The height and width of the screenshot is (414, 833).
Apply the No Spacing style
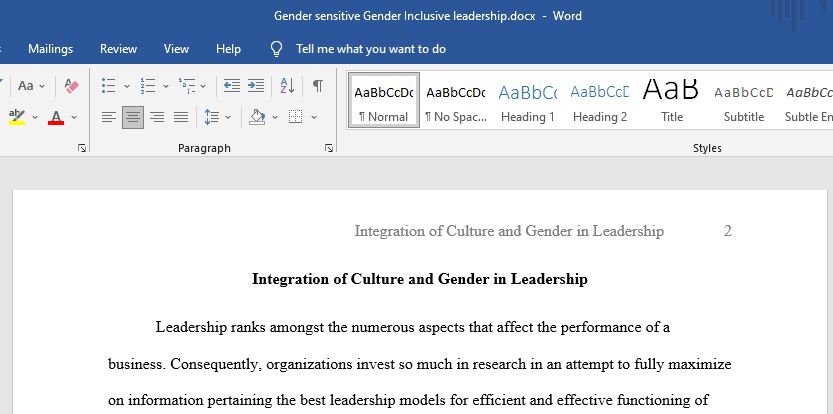click(x=456, y=100)
